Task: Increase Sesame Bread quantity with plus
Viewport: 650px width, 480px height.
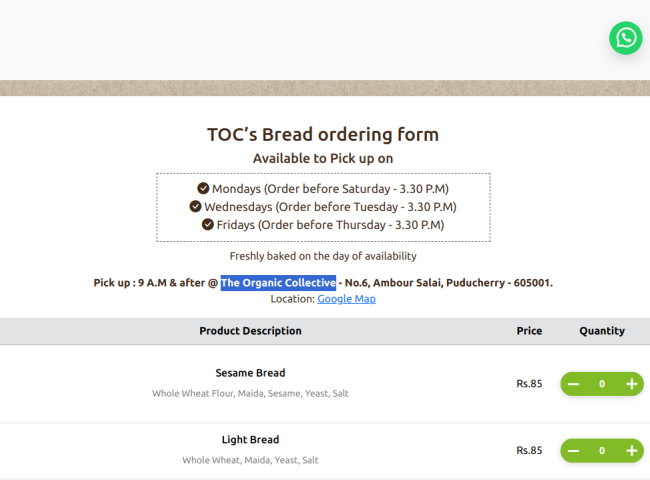Action: pyautogui.click(x=631, y=384)
